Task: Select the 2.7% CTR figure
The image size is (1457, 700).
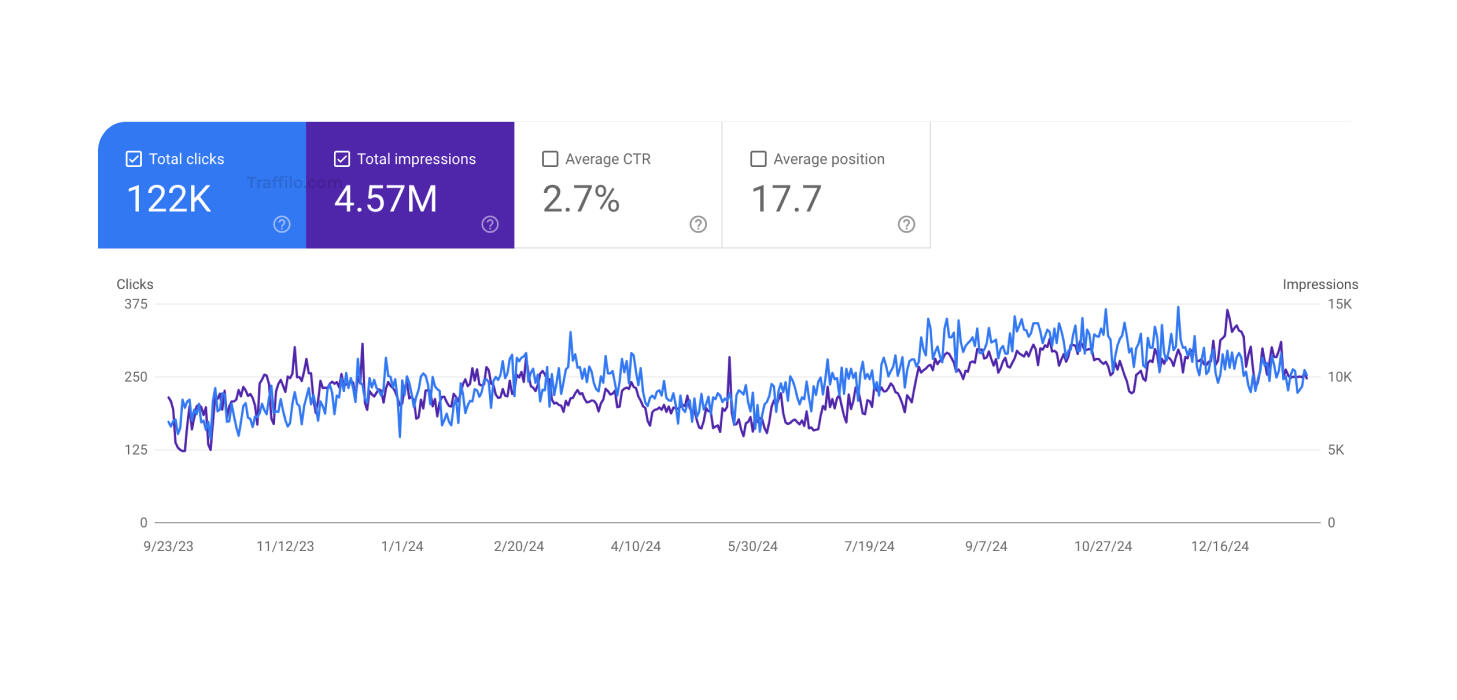Action: tap(581, 199)
